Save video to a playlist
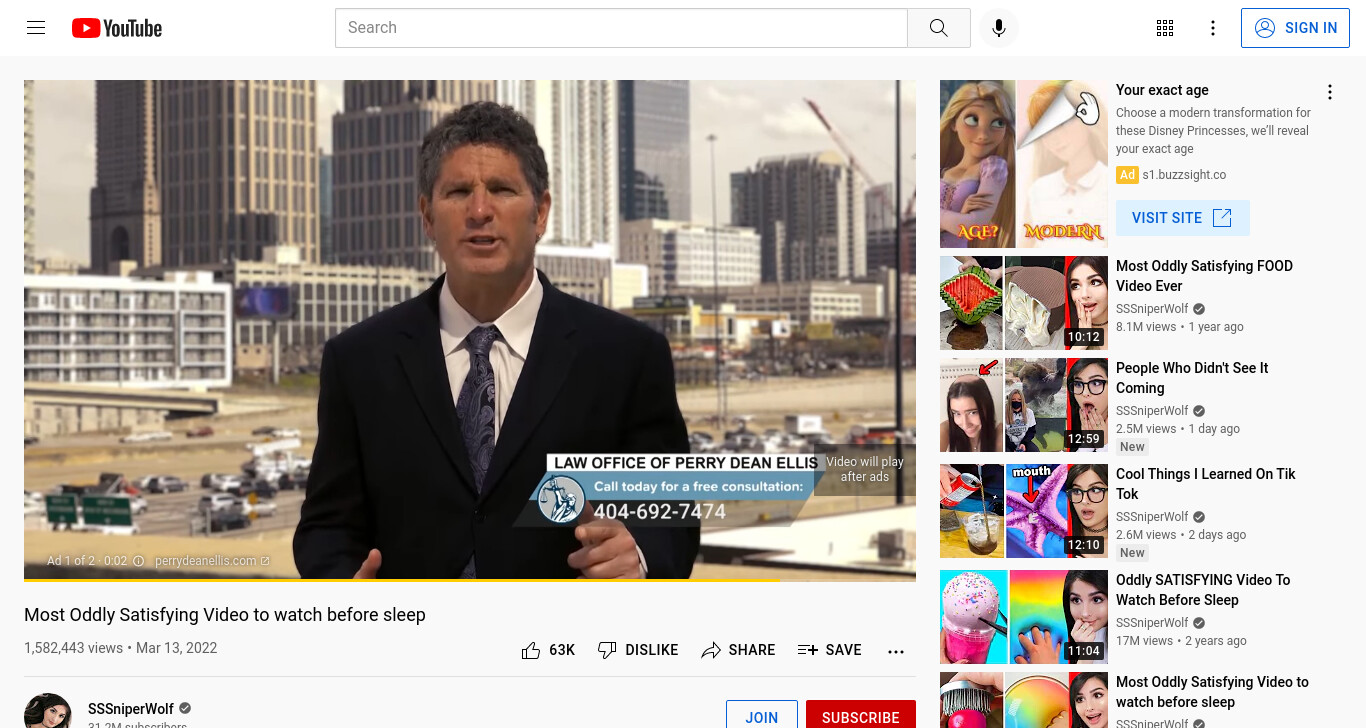 (829, 650)
